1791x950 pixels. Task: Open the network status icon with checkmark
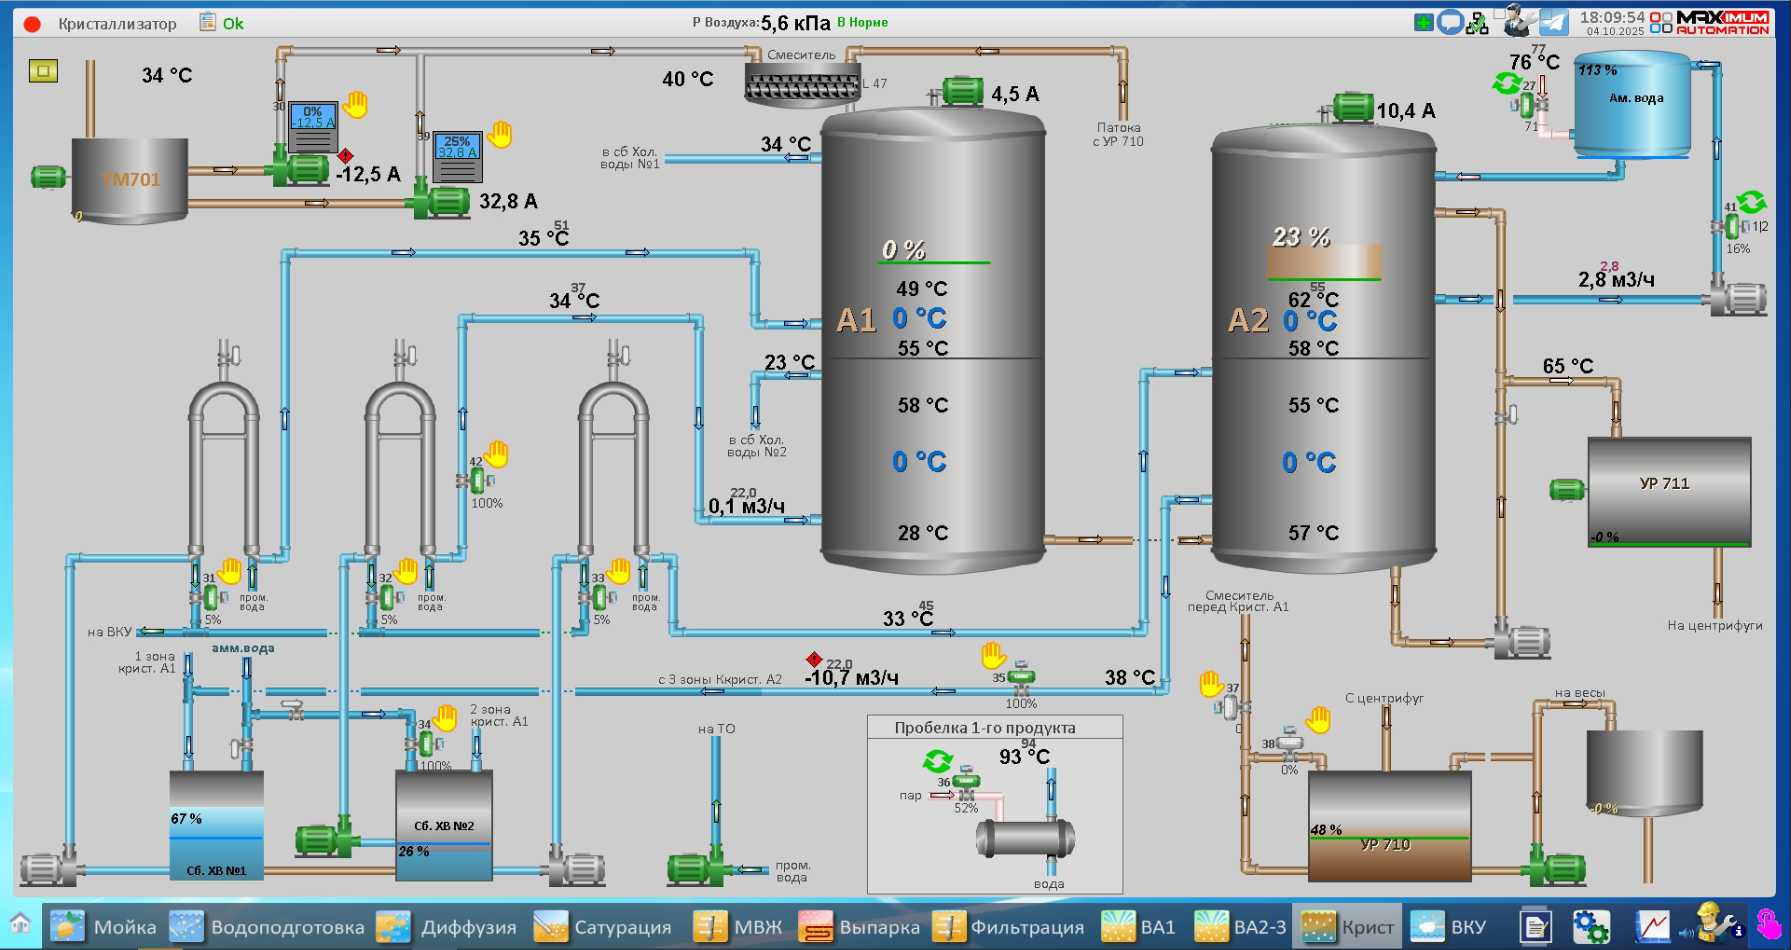(1477, 23)
